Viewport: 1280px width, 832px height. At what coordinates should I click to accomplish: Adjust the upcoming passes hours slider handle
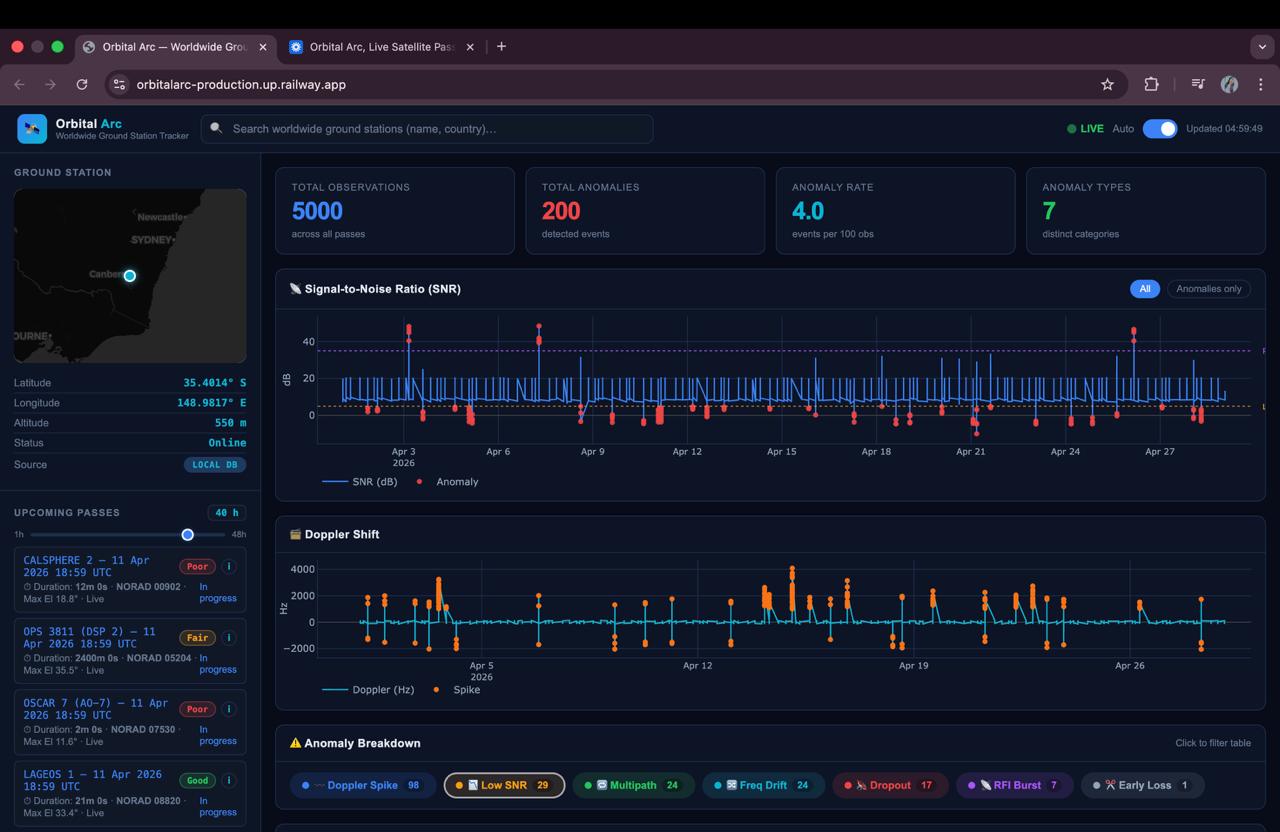tap(187, 534)
